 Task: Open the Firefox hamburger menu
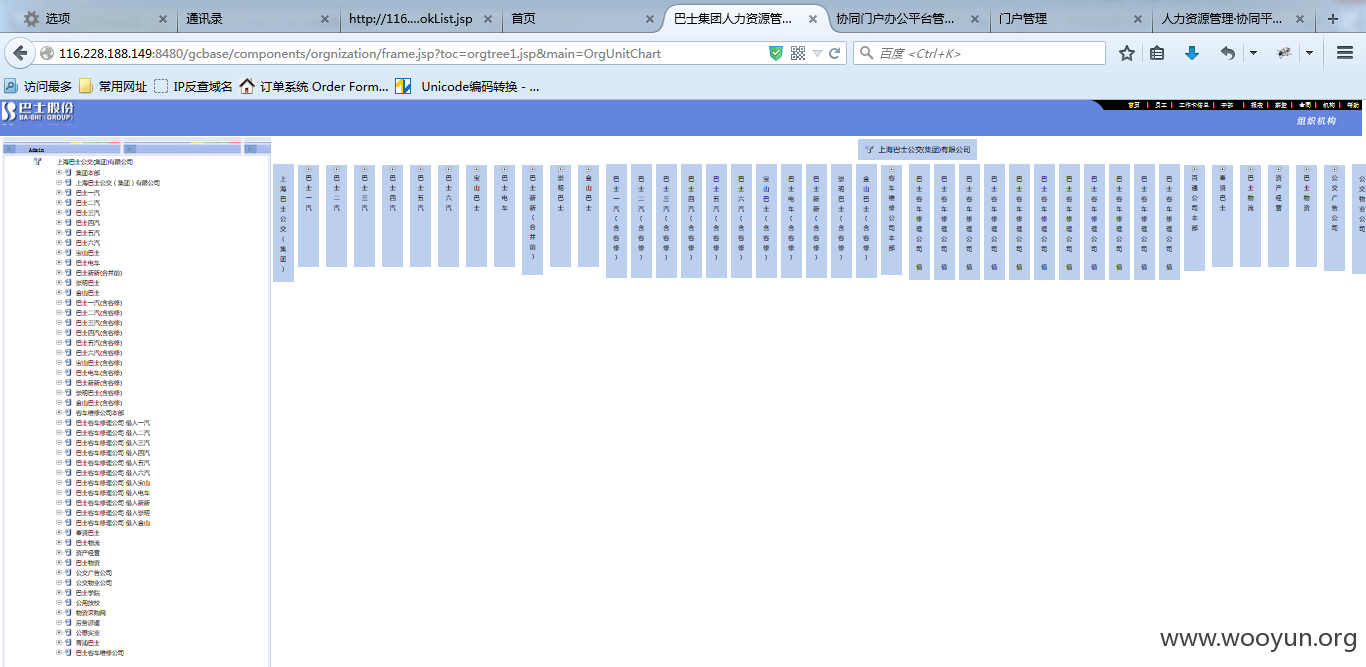[1345, 53]
